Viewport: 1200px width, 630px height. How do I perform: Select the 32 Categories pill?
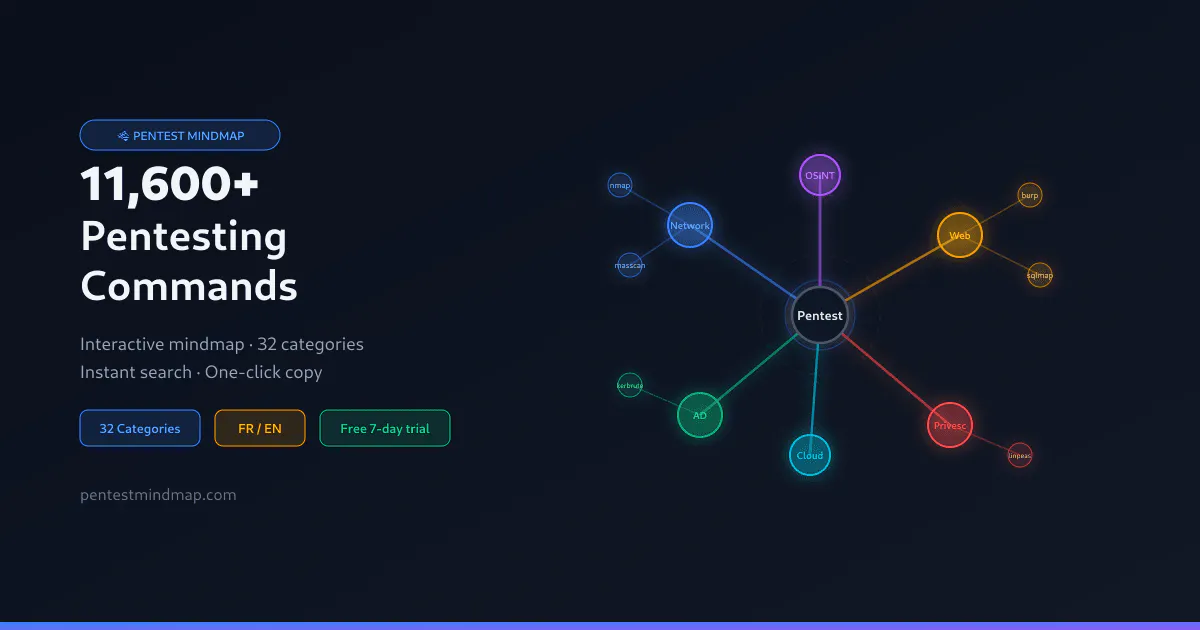(140, 428)
